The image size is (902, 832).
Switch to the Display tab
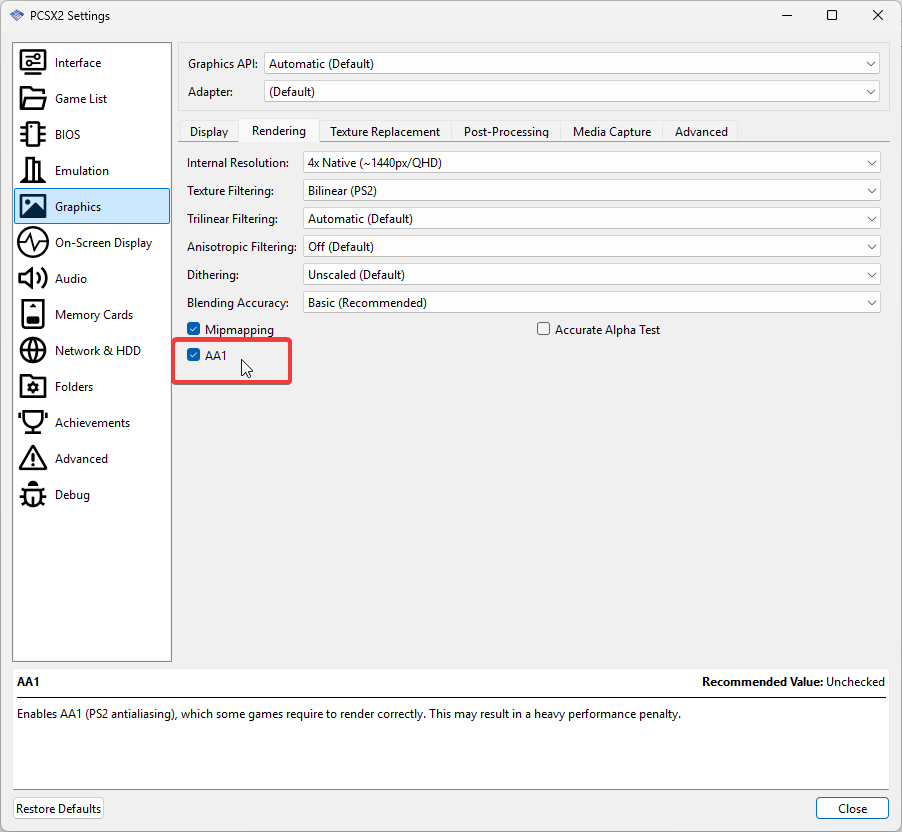(209, 132)
